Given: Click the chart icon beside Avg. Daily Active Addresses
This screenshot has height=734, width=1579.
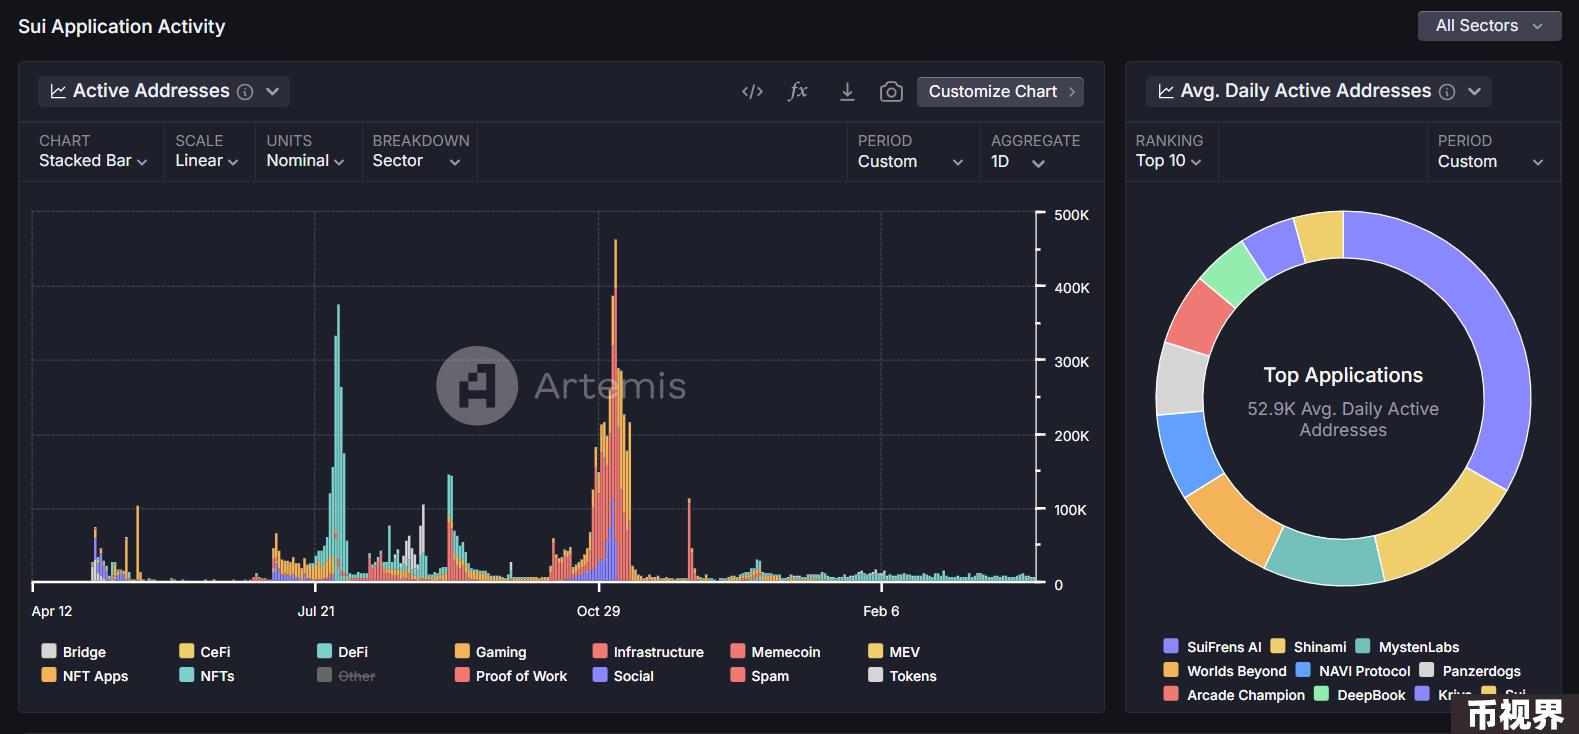Looking at the screenshot, I should pyautogui.click(x=1166, y=91).
